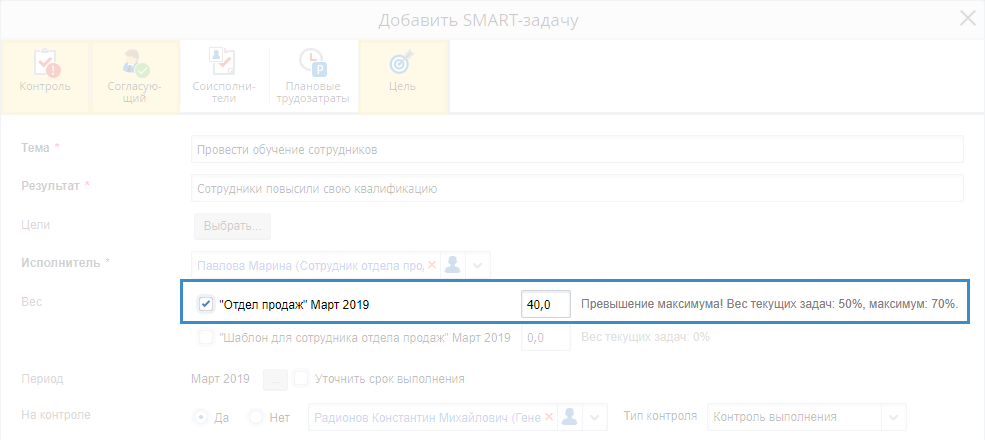Enable "Шаблон для сотрудника отдела продаж" checkbox
985x440 pixels.
(x=206, y=338)
